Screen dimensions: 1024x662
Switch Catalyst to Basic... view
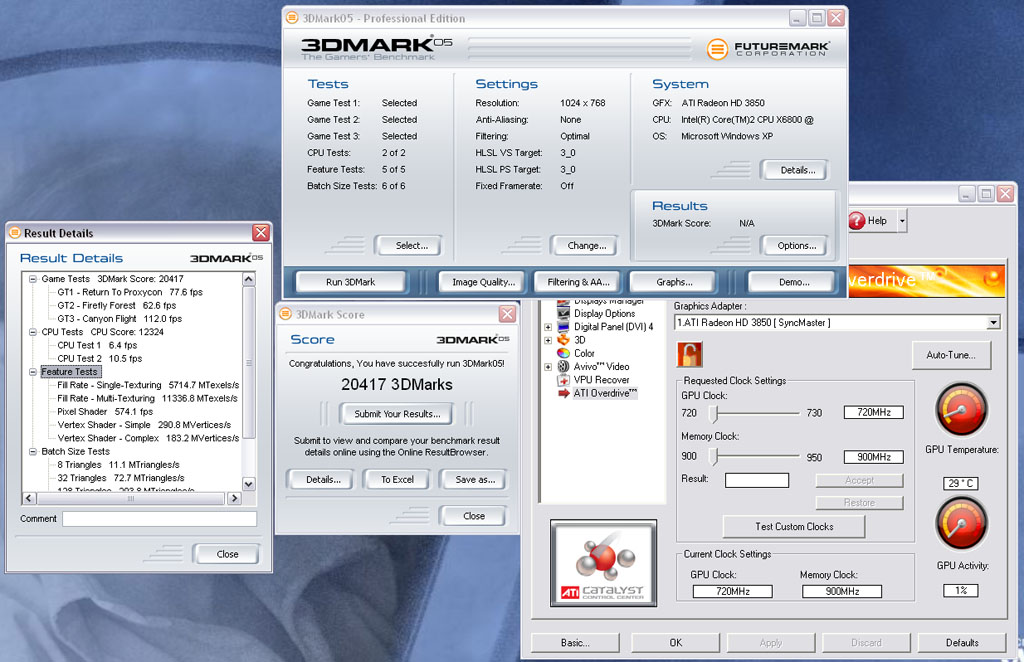[x=575, y=643]
